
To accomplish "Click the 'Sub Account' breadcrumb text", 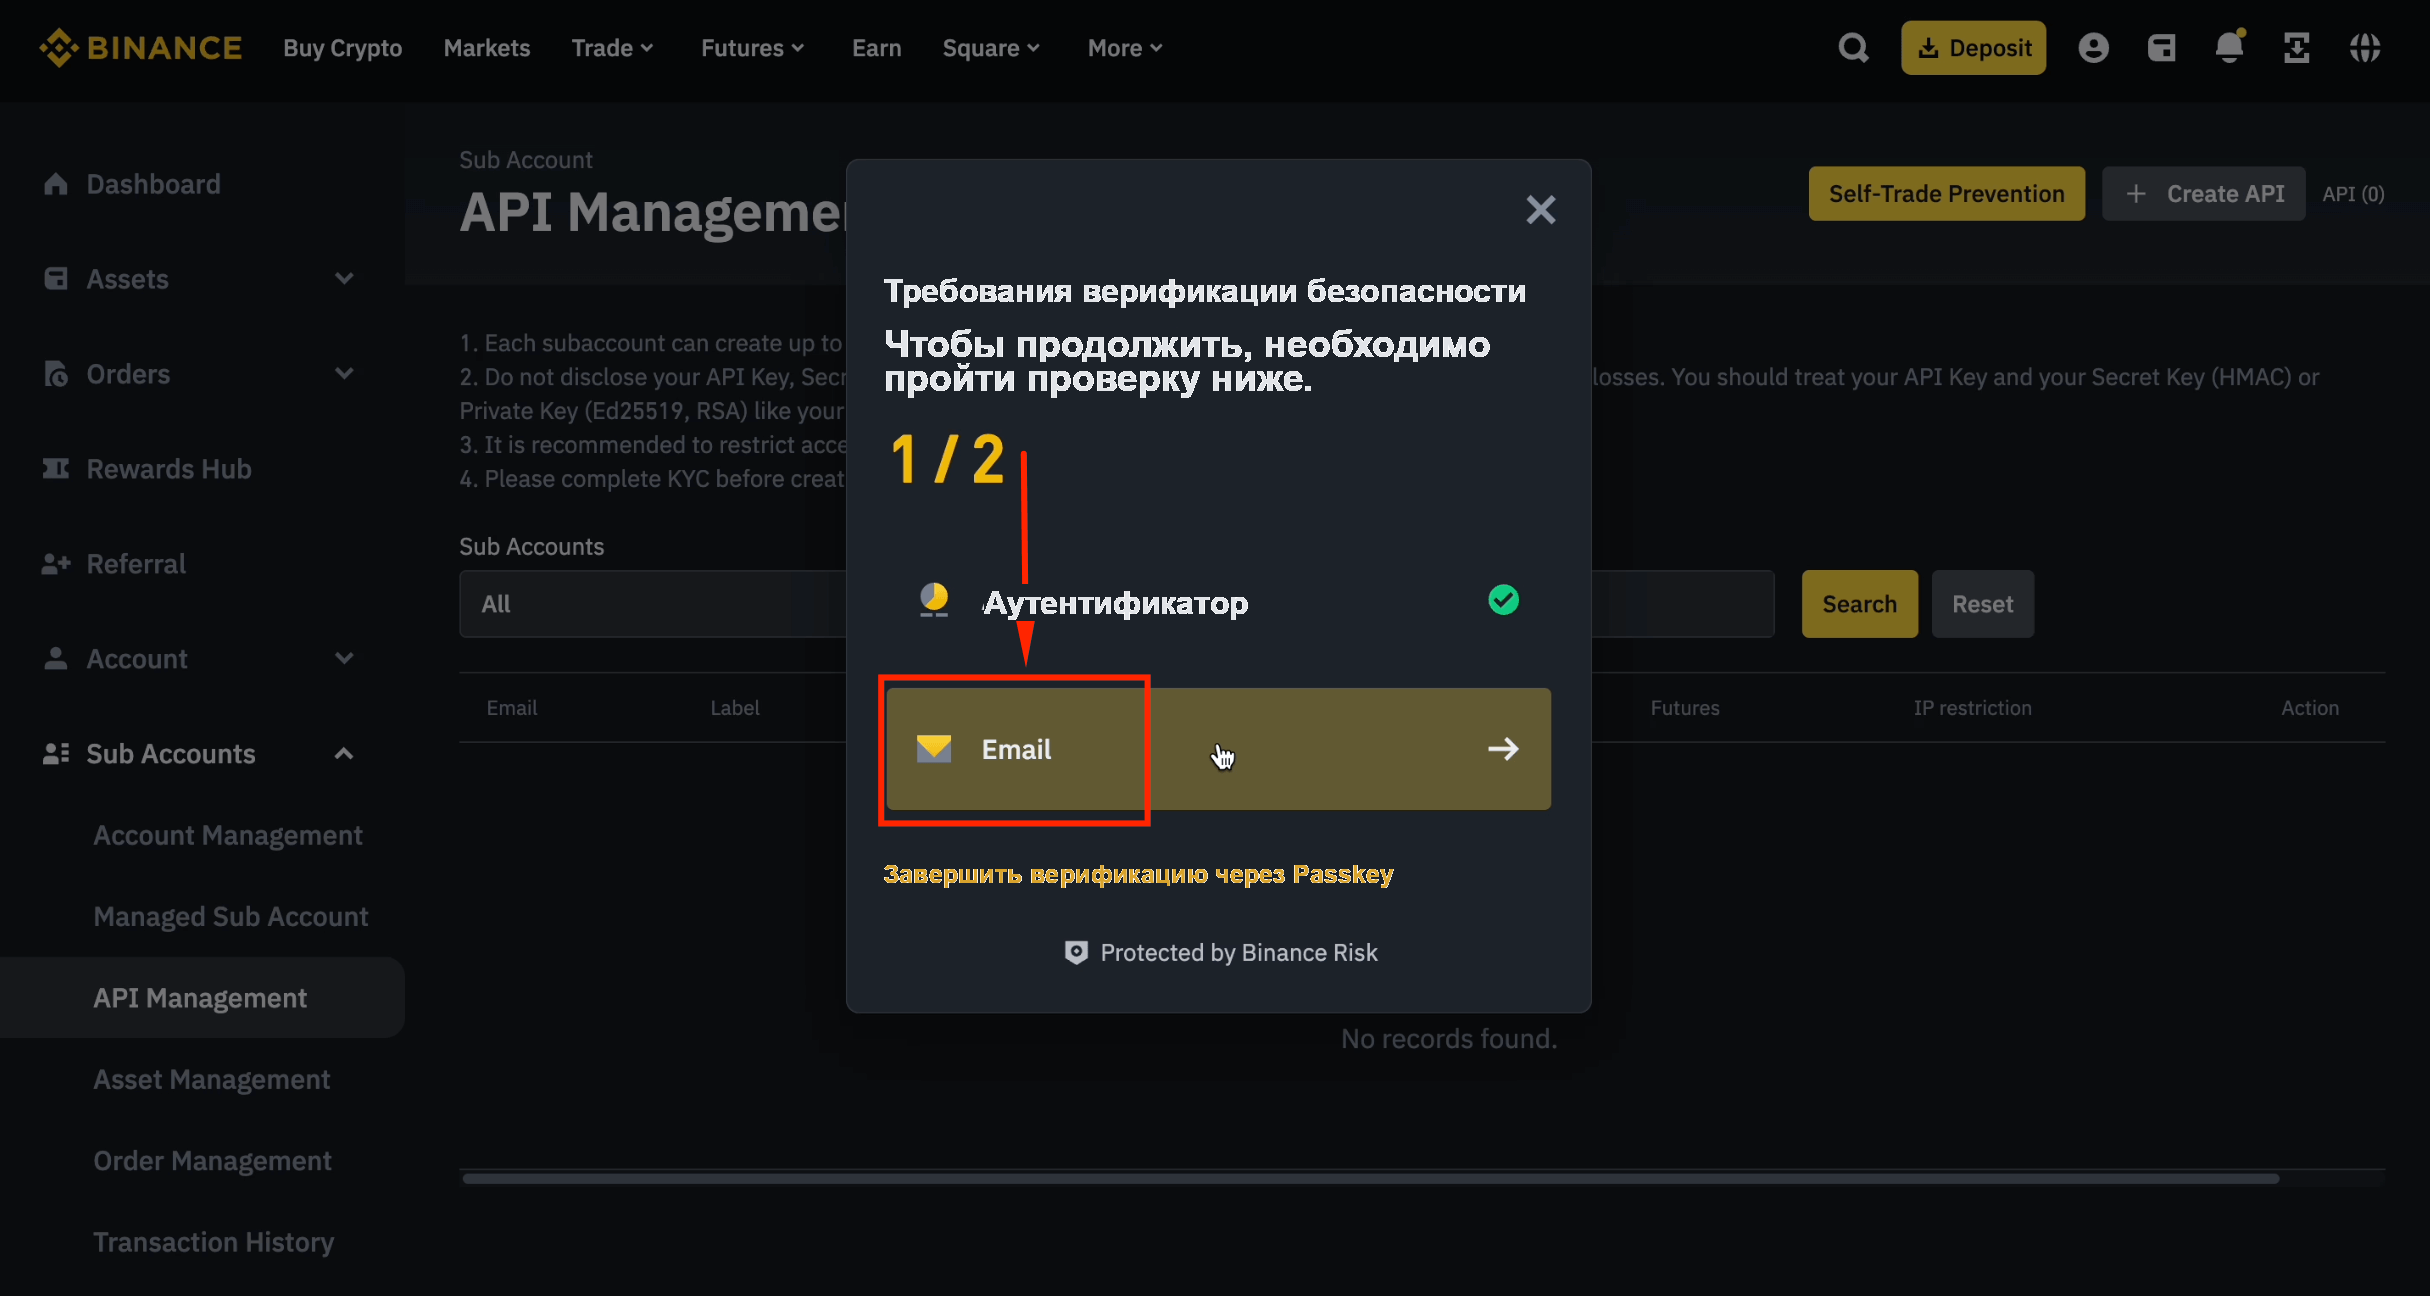I will [526, 160].
